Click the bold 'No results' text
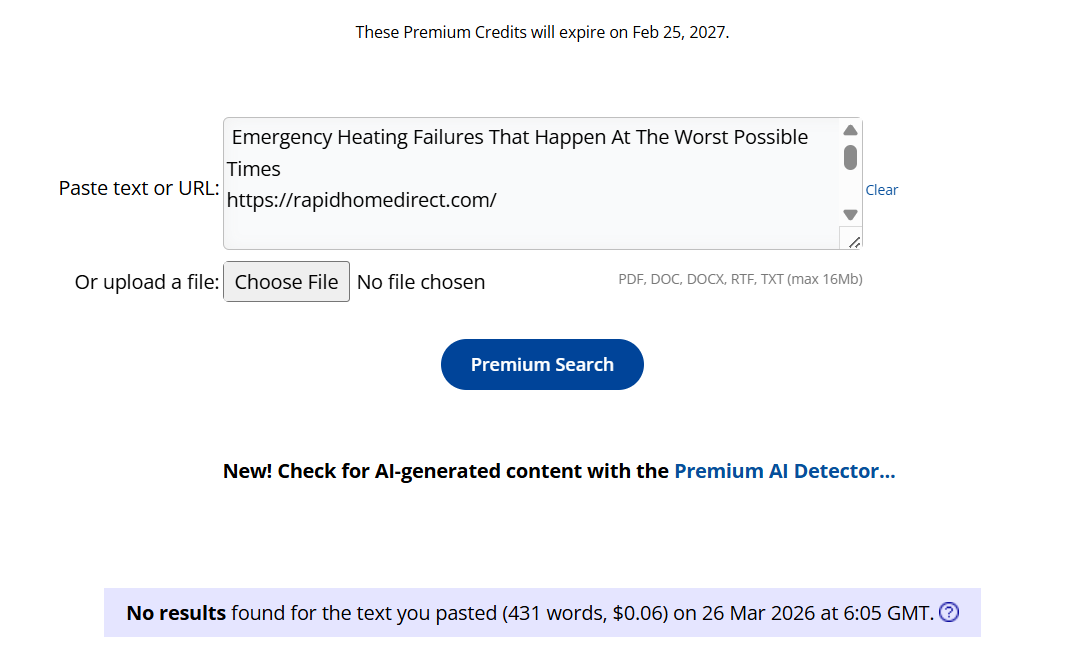The image size is (1074, 657). [176, 613]
